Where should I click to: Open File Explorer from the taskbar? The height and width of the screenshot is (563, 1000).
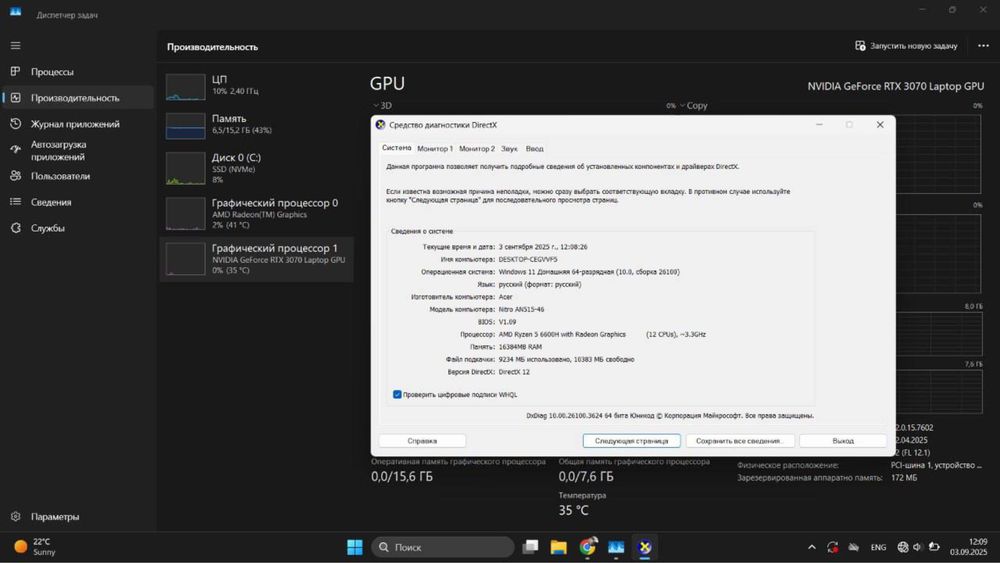[x=559, y=547]
